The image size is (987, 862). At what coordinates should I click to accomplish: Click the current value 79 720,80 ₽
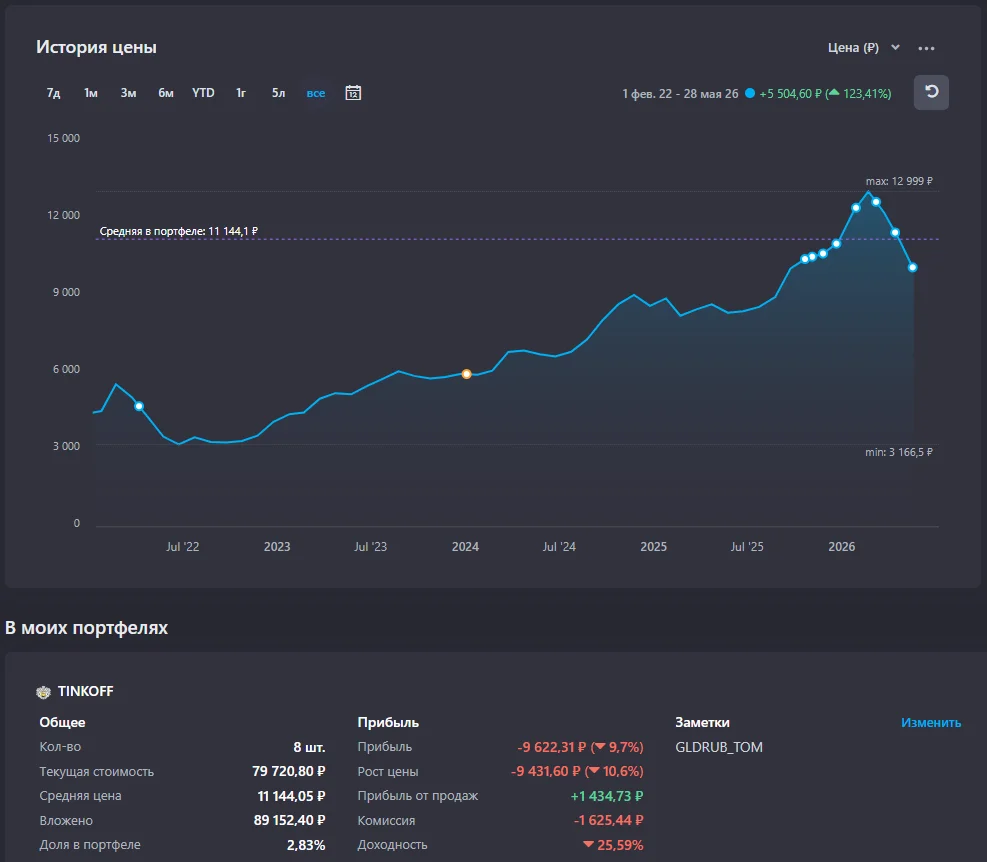coord(288,771)
